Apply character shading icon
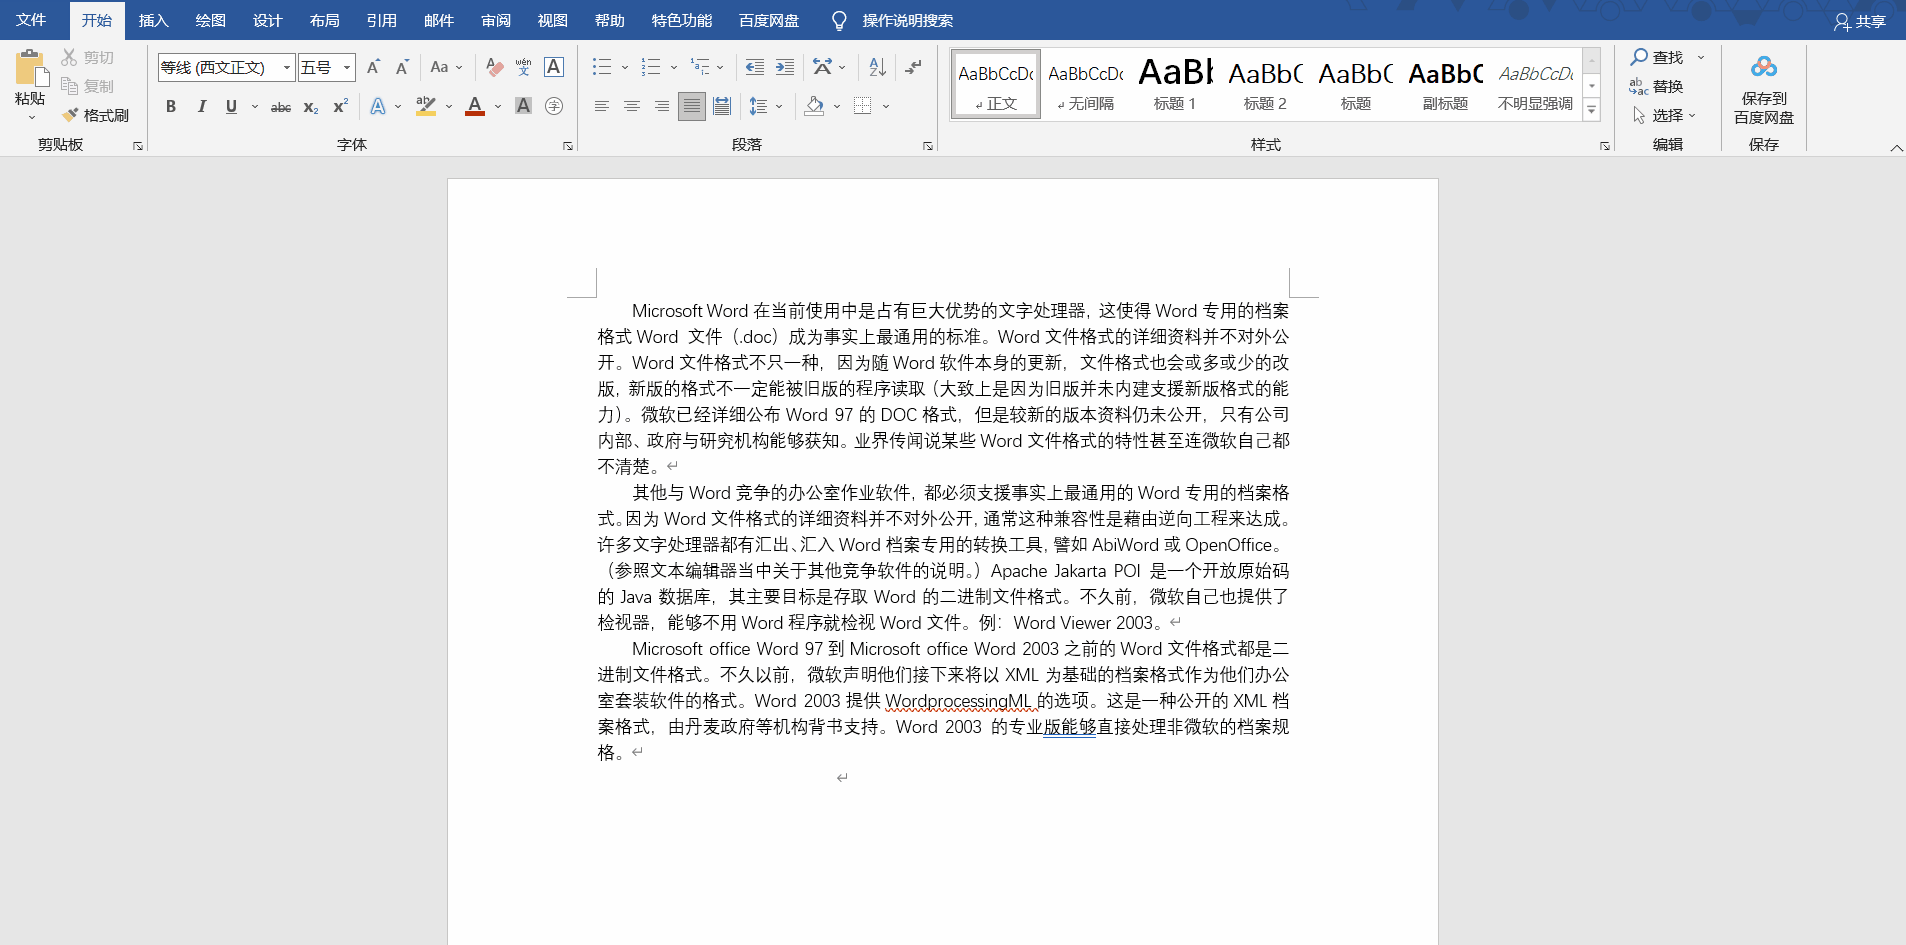The image size is (1906, 945). coord(523,106)
